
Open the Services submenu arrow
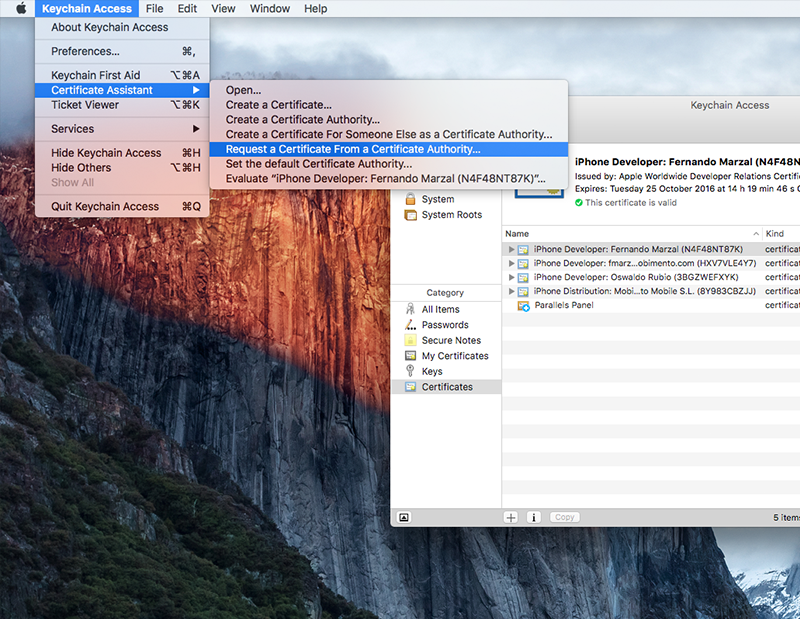pyautogui.click(x=196, y=129)
